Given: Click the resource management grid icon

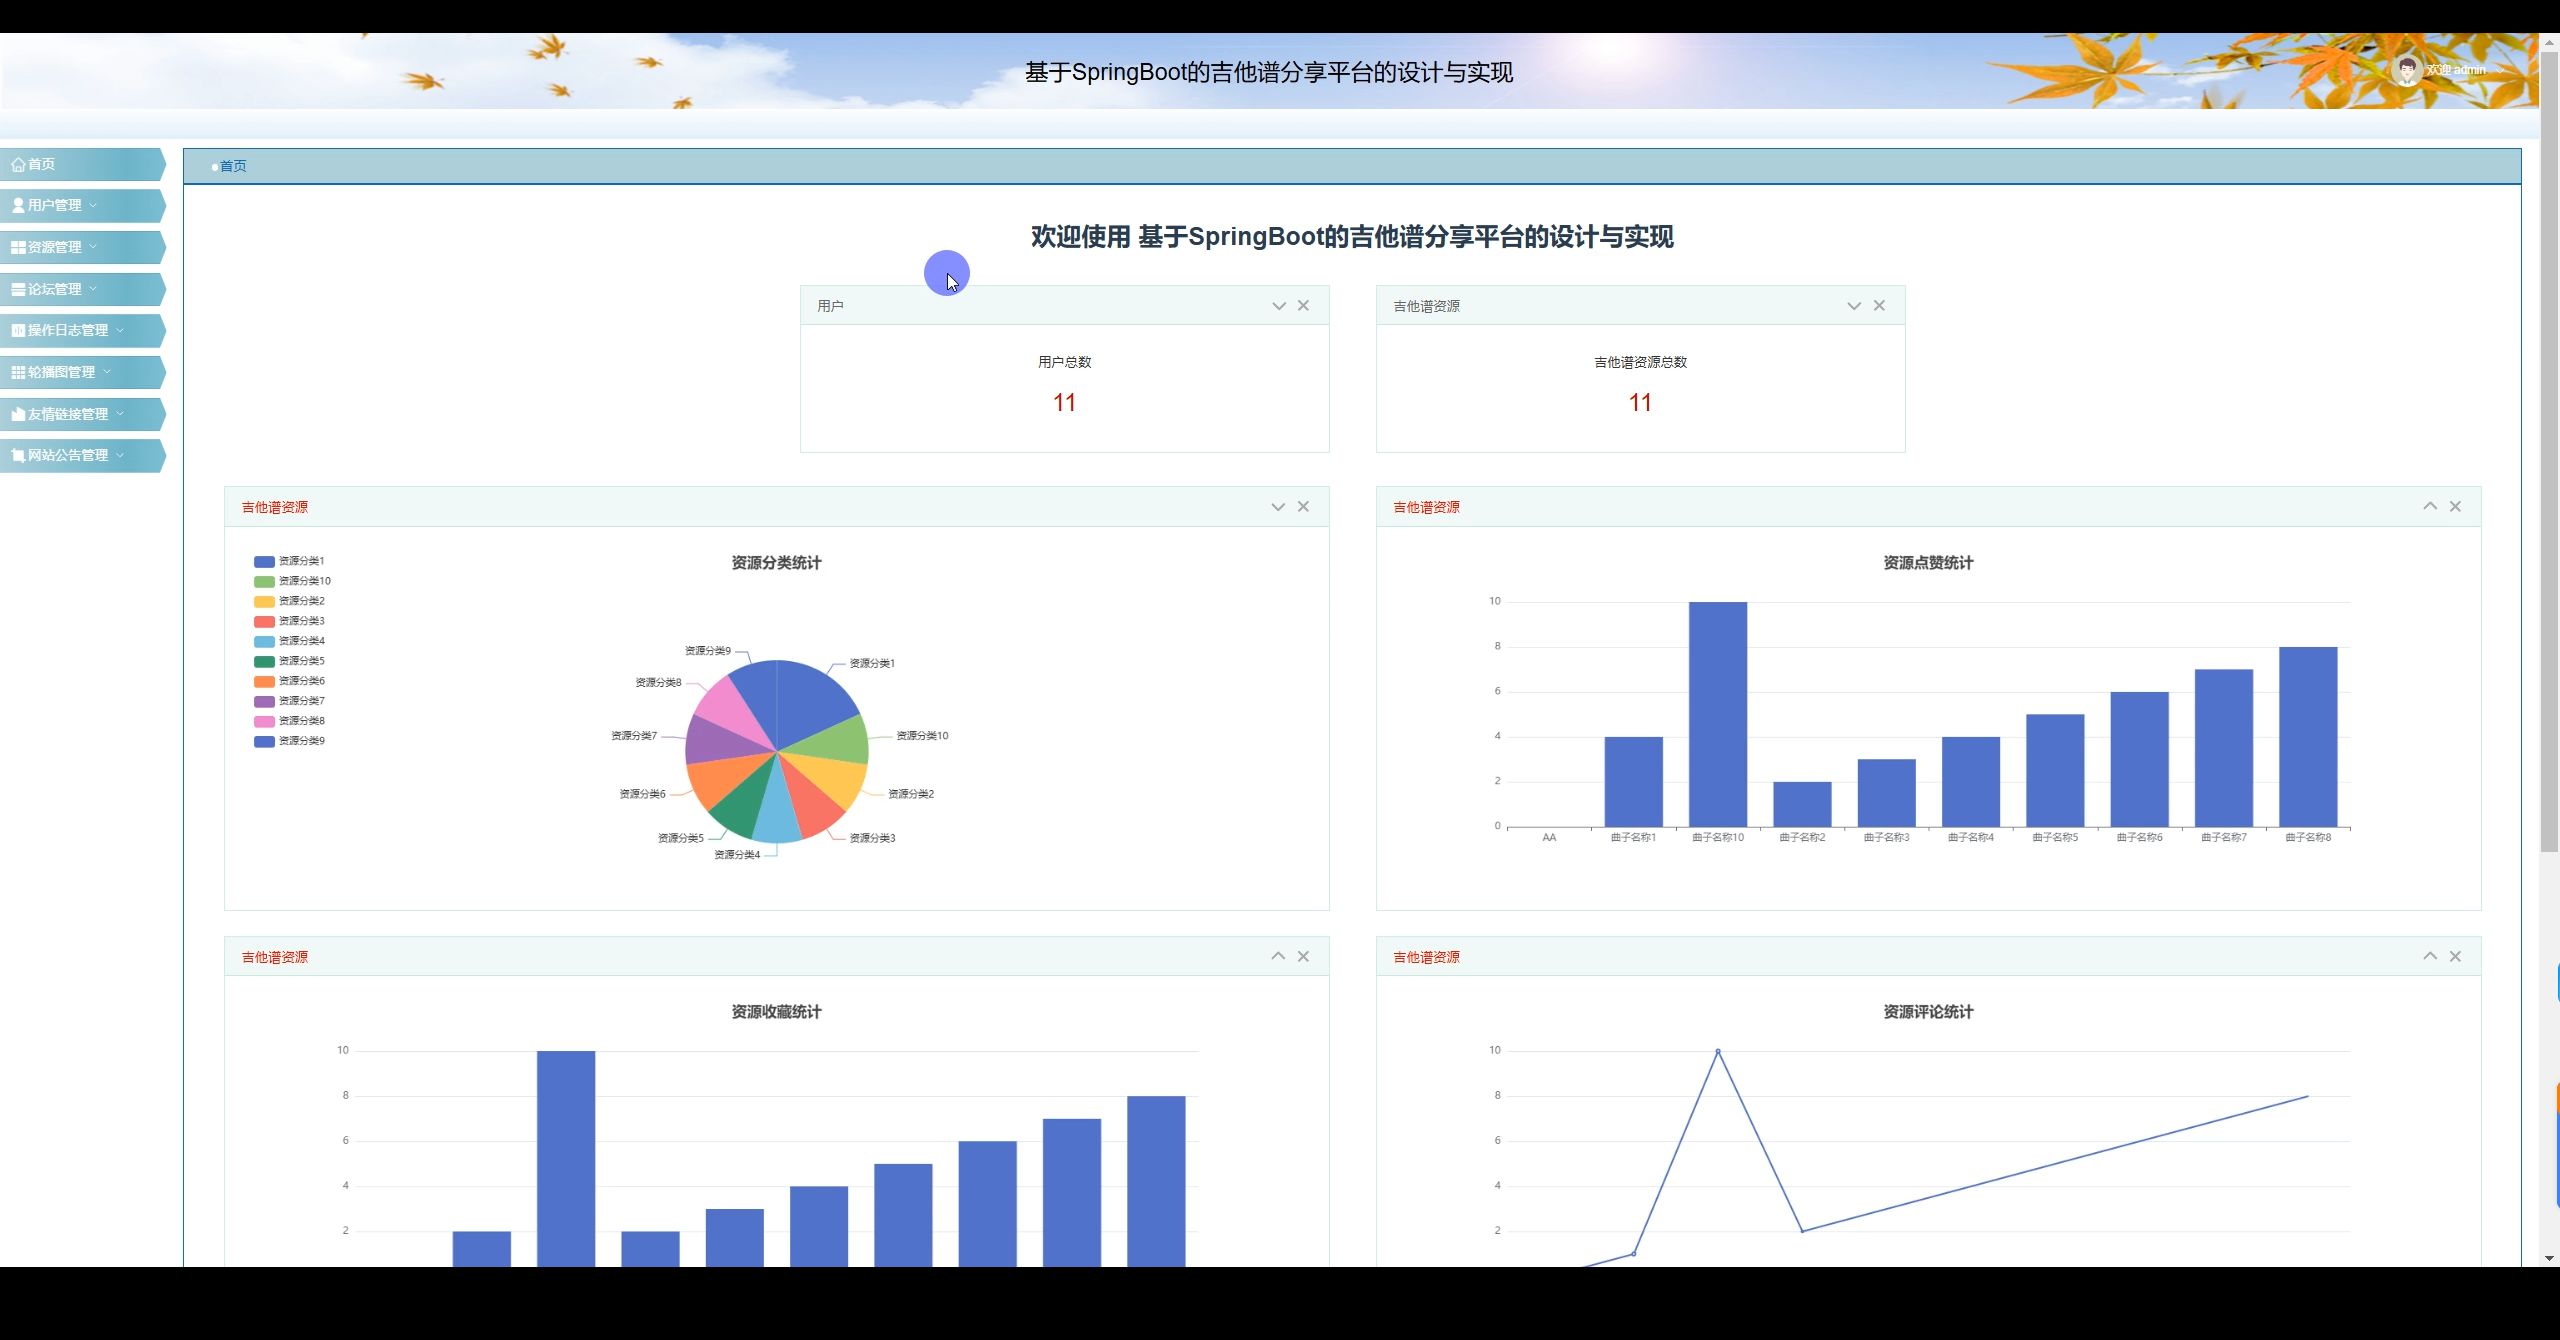Looking at the screenshot, I should pos(18,248).
